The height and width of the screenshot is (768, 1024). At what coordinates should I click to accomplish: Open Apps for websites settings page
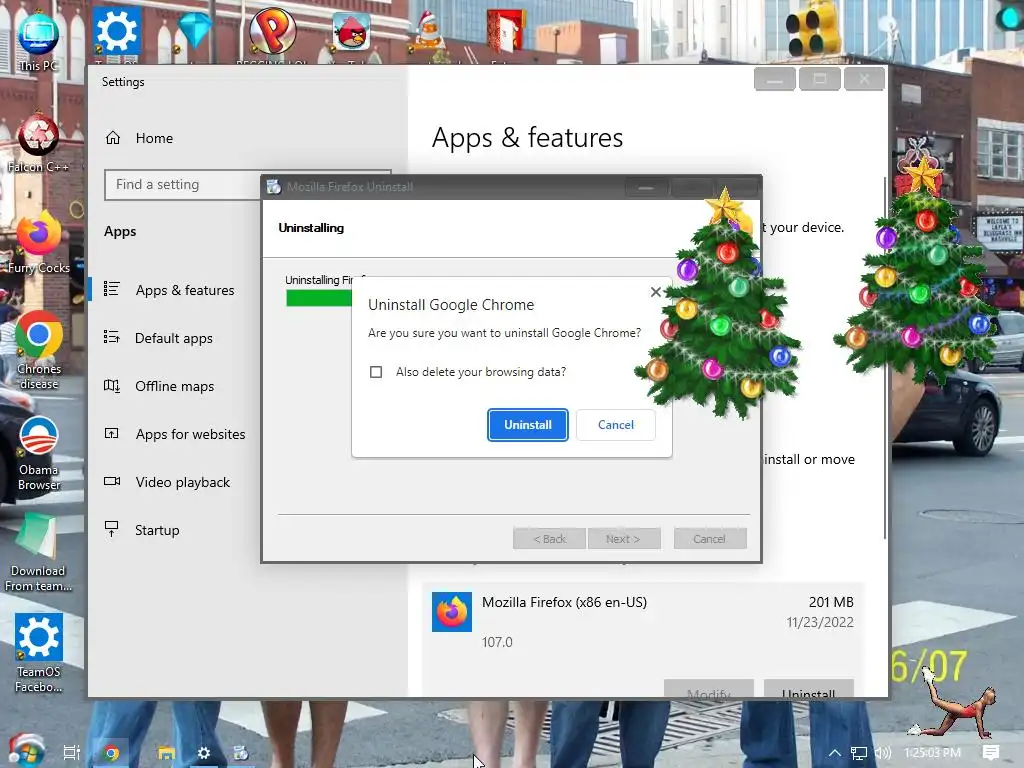point(191,434)
